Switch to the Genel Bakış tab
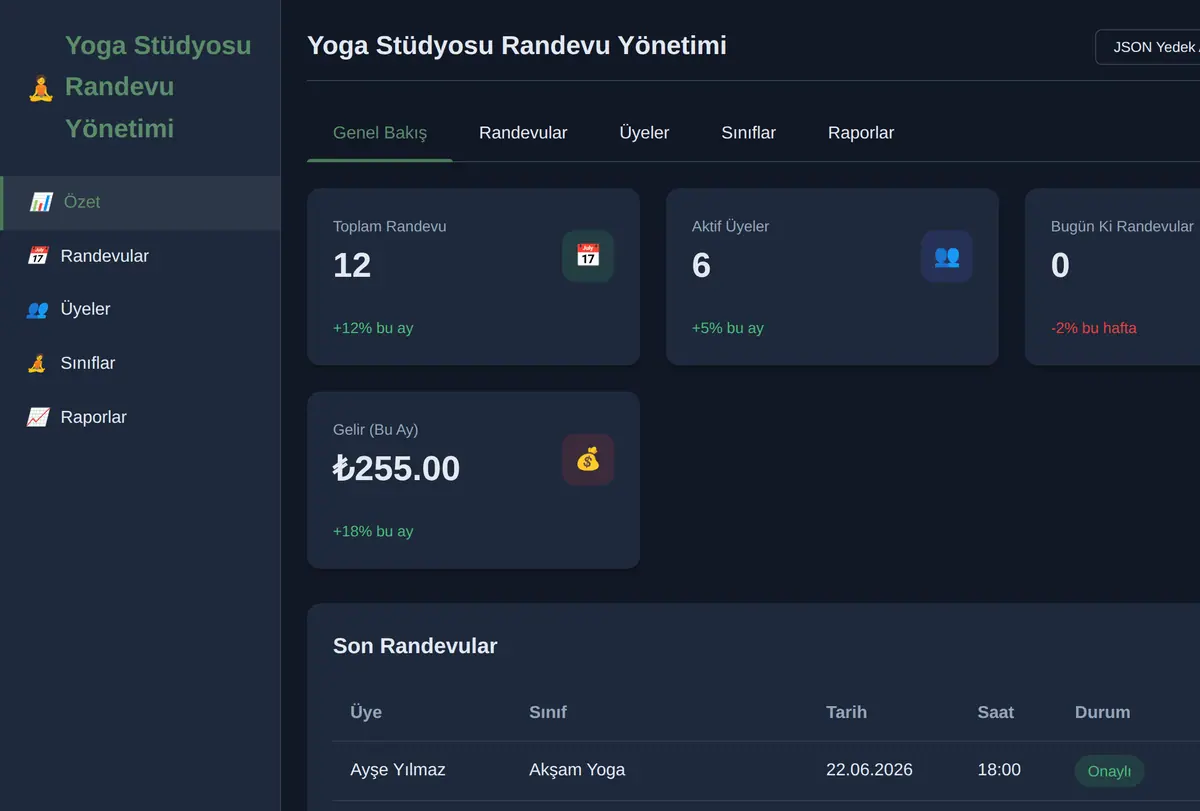Screen dimensions: 1200x811 pyautogui.click(x=380, y=133)
